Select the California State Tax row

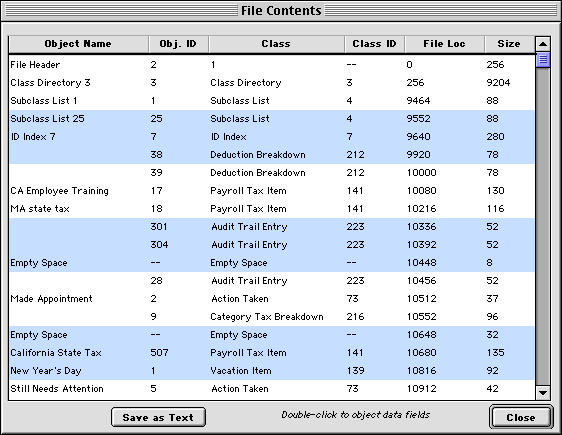tap(272, 353)
